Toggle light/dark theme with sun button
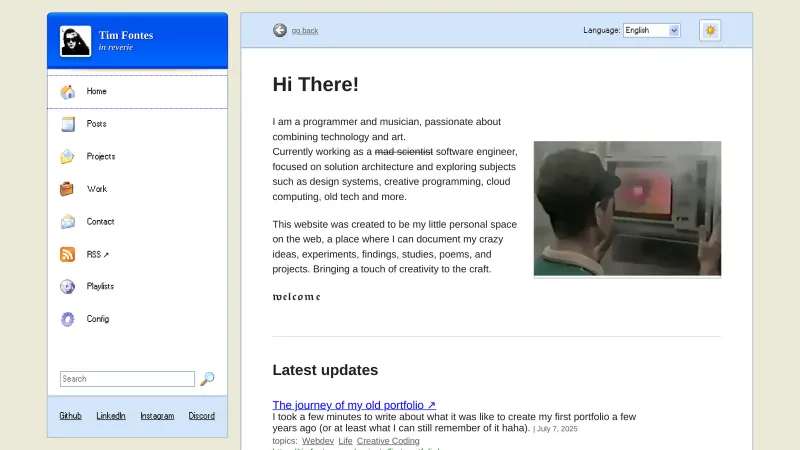Image resolution: width=800 pixels, height=450 pixels. point(710,30)
